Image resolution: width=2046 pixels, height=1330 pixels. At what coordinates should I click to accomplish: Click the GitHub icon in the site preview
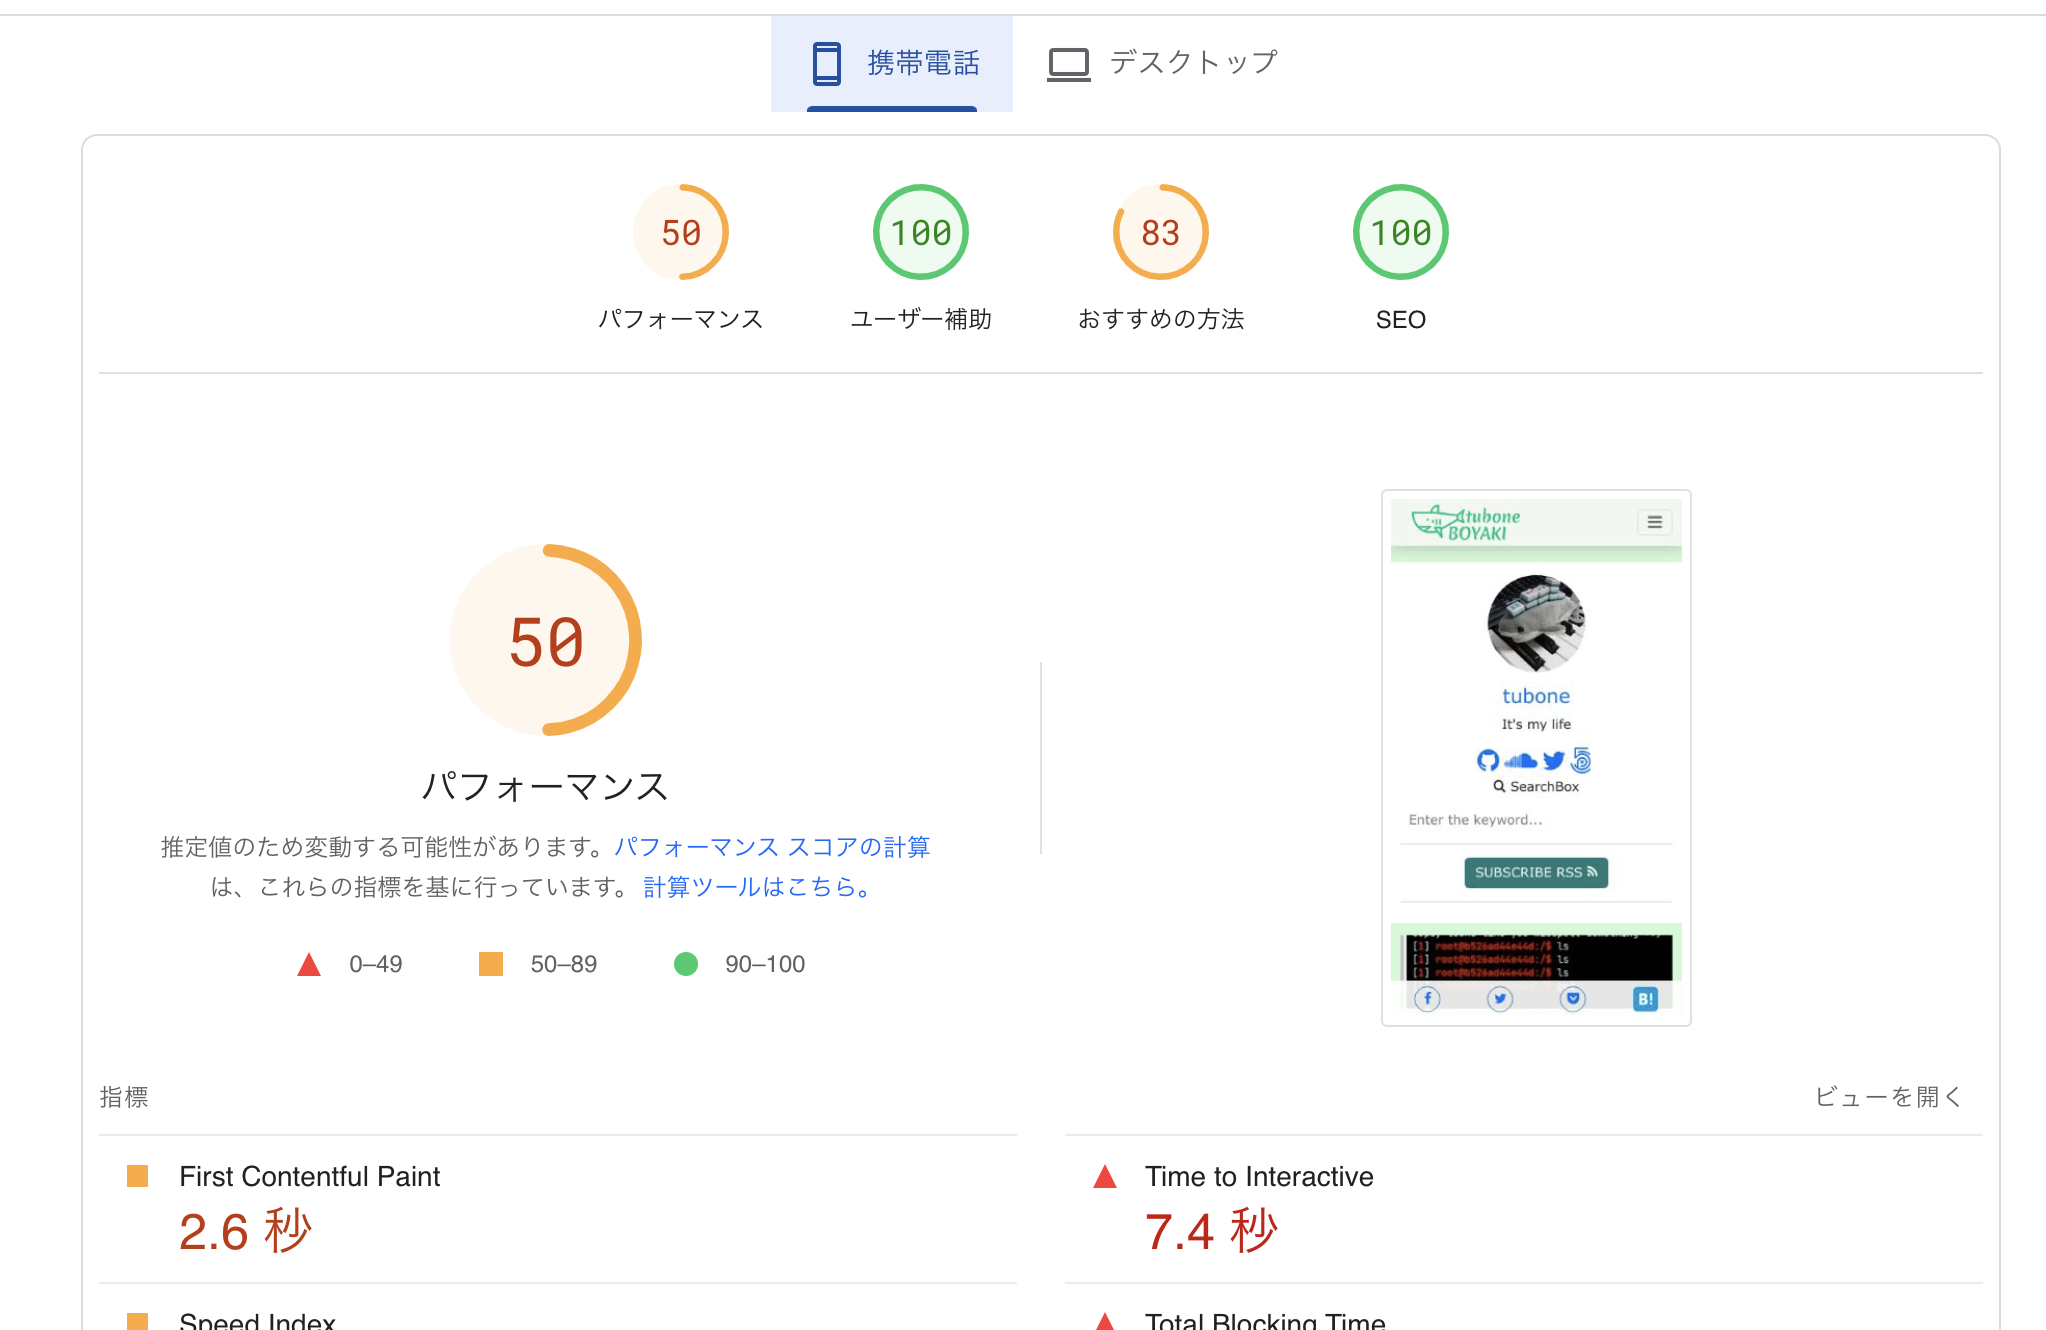[x=1487, y=760]
